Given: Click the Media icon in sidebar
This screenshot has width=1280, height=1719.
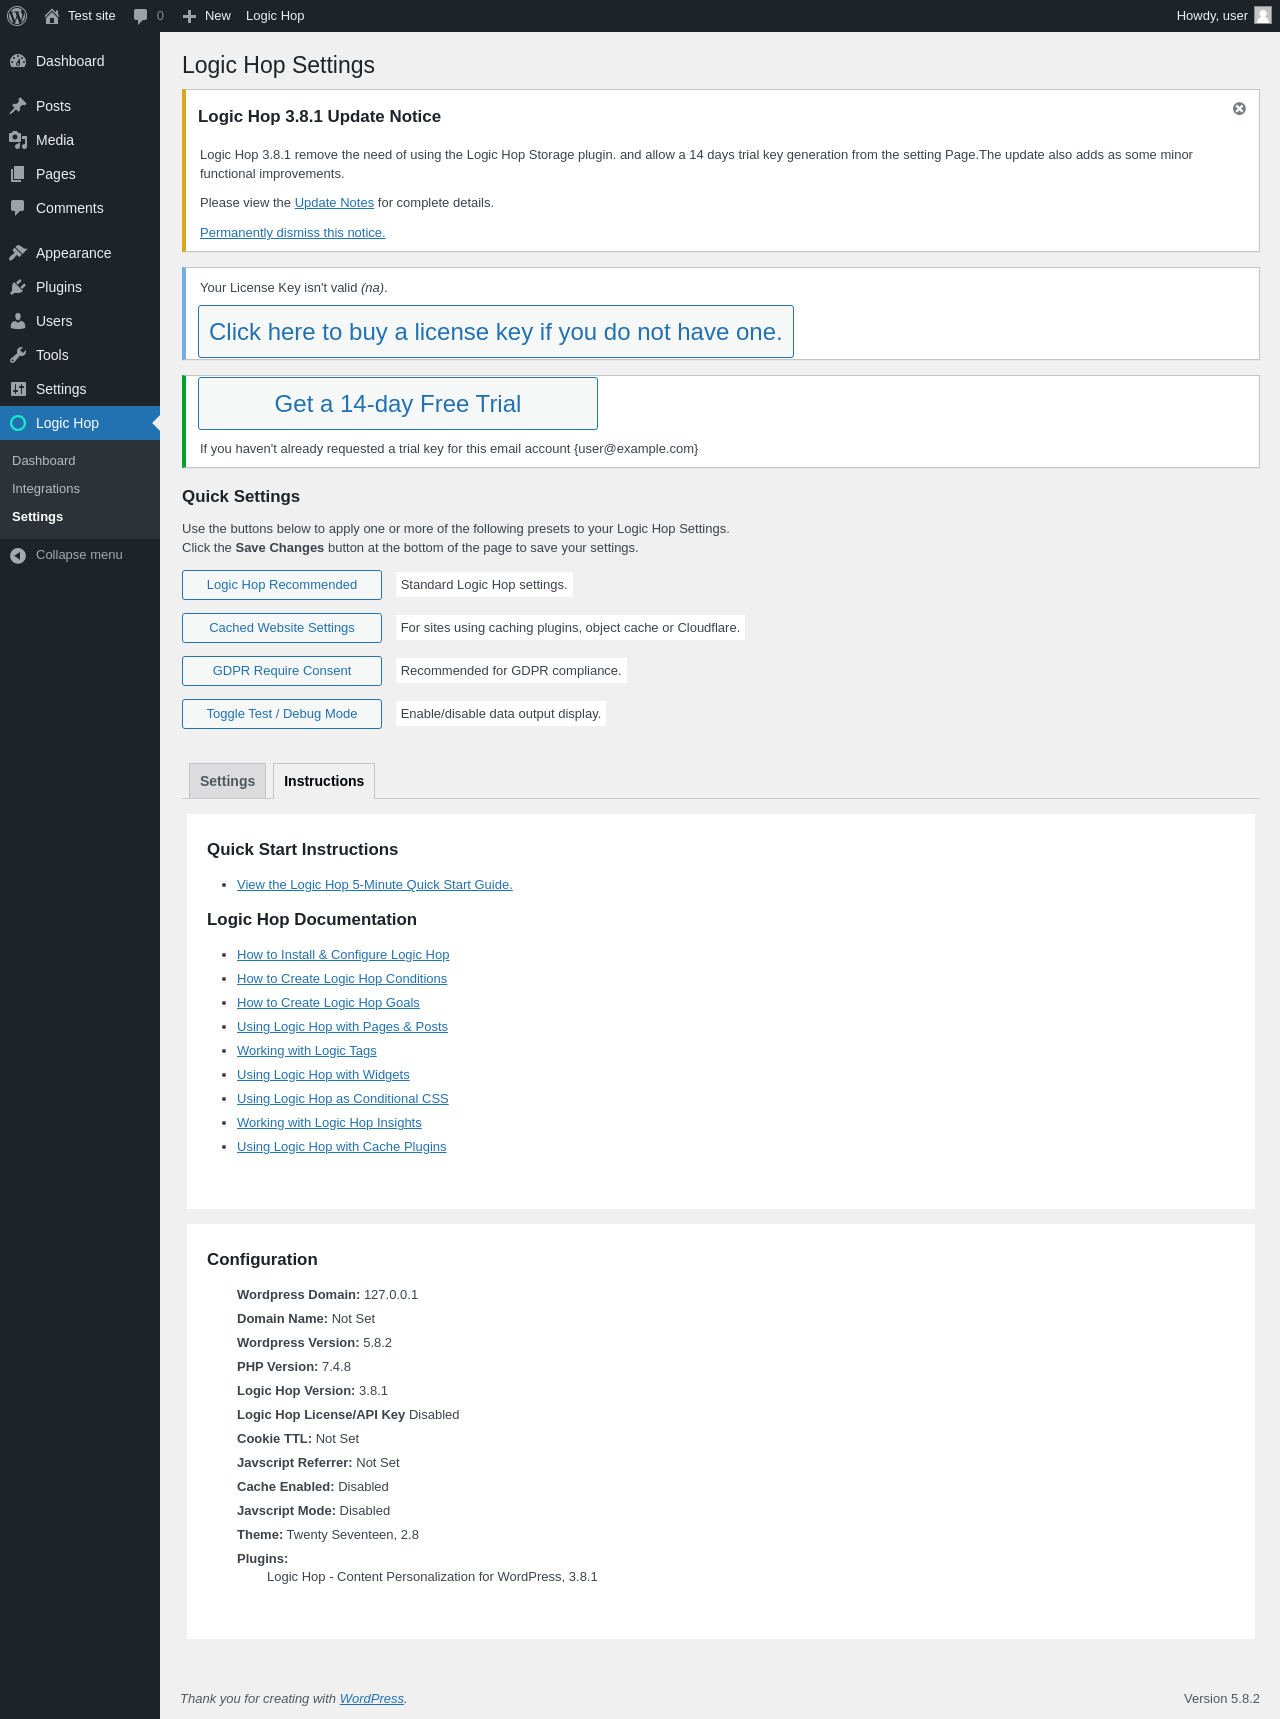Looking at the screenshot, I should coord(18,140).
